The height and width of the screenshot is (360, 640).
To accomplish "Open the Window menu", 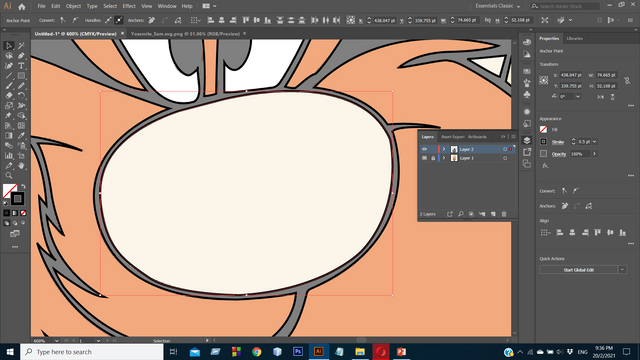I will pos(167,6).
